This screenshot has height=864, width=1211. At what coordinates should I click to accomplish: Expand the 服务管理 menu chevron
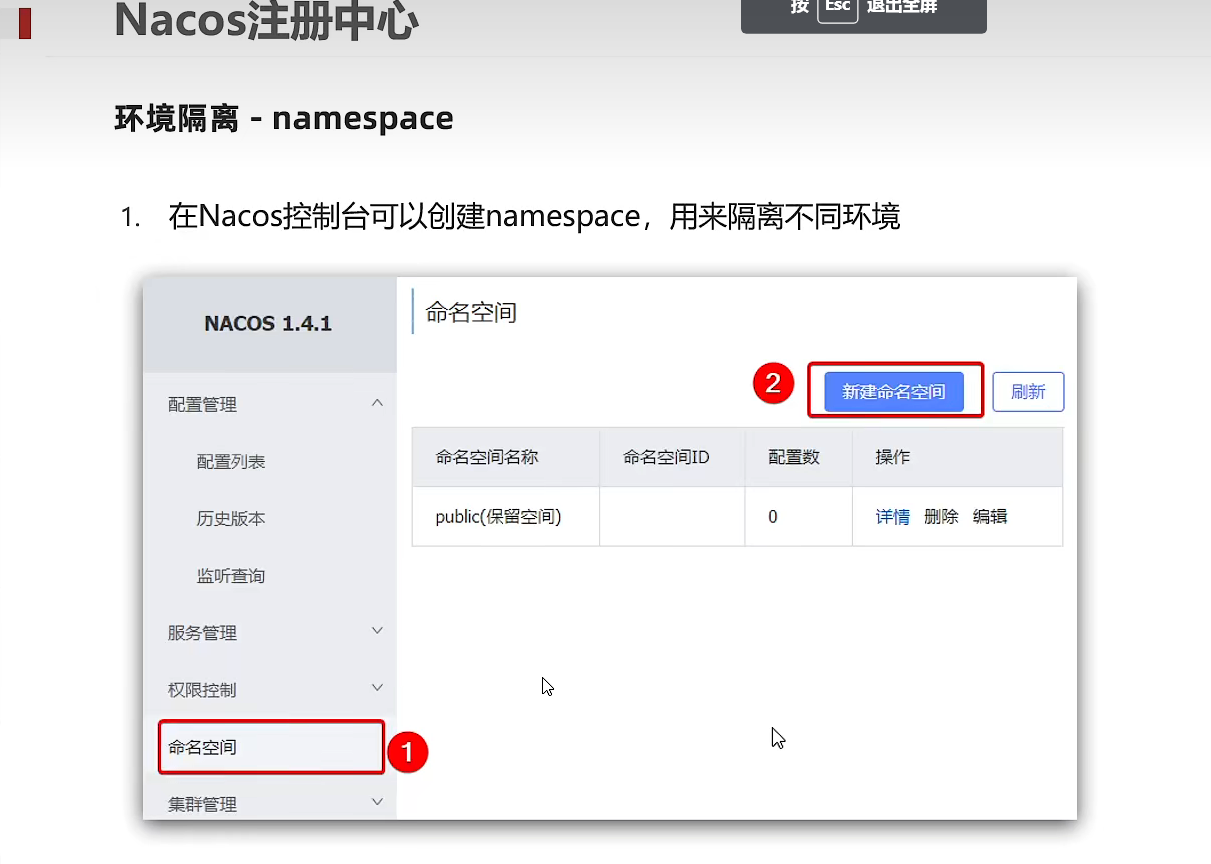pos(377,631)
